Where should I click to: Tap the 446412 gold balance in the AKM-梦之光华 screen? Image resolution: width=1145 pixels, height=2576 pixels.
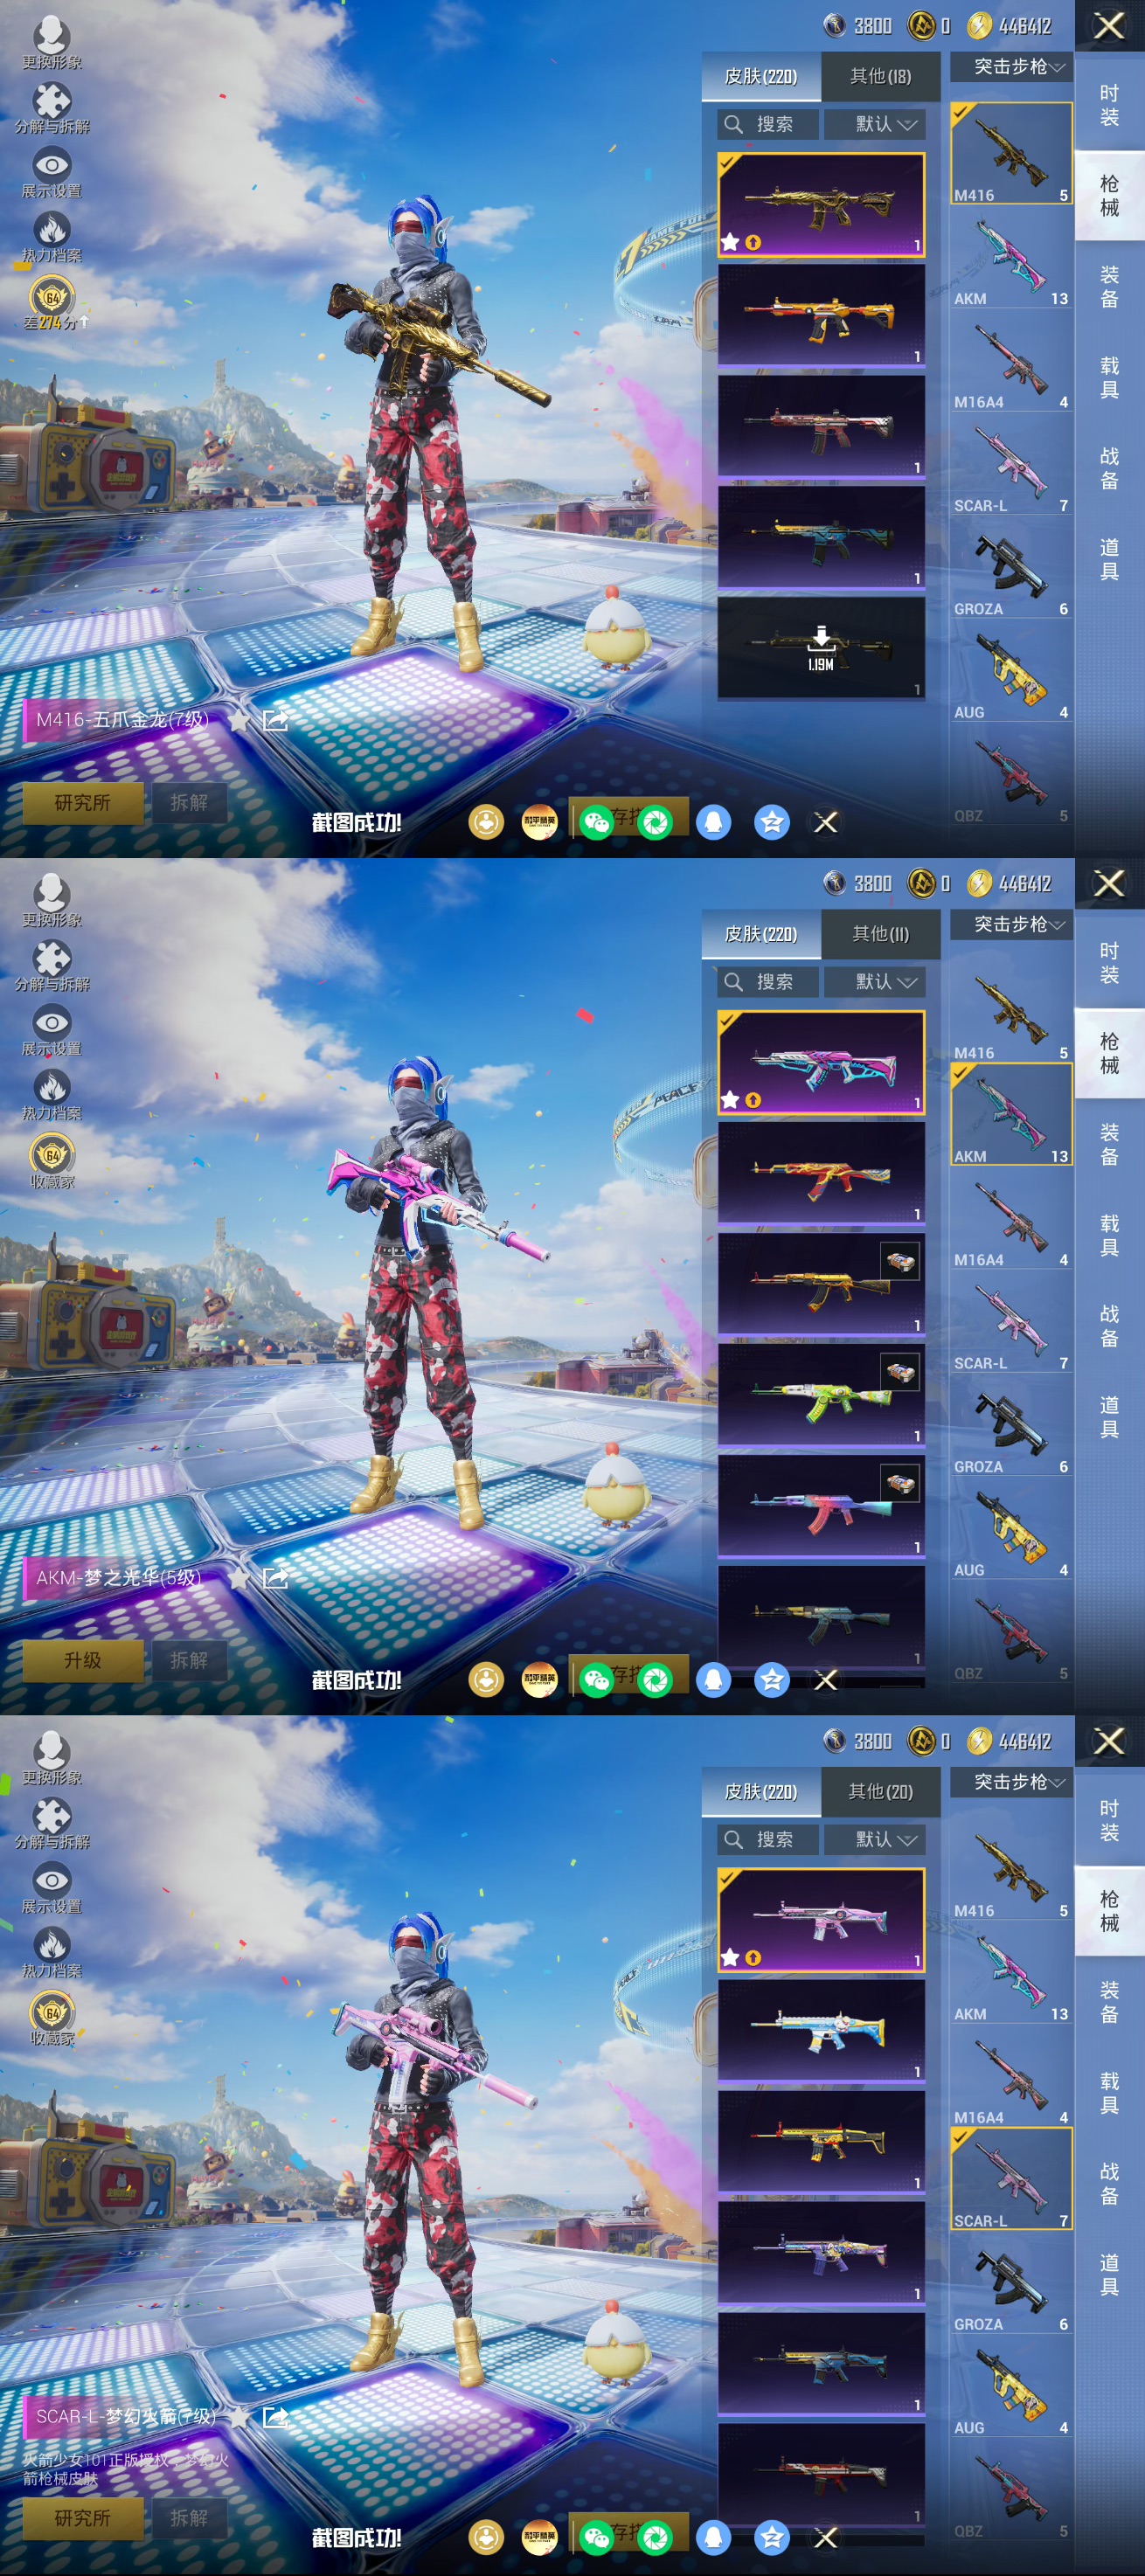point(1010,884)
